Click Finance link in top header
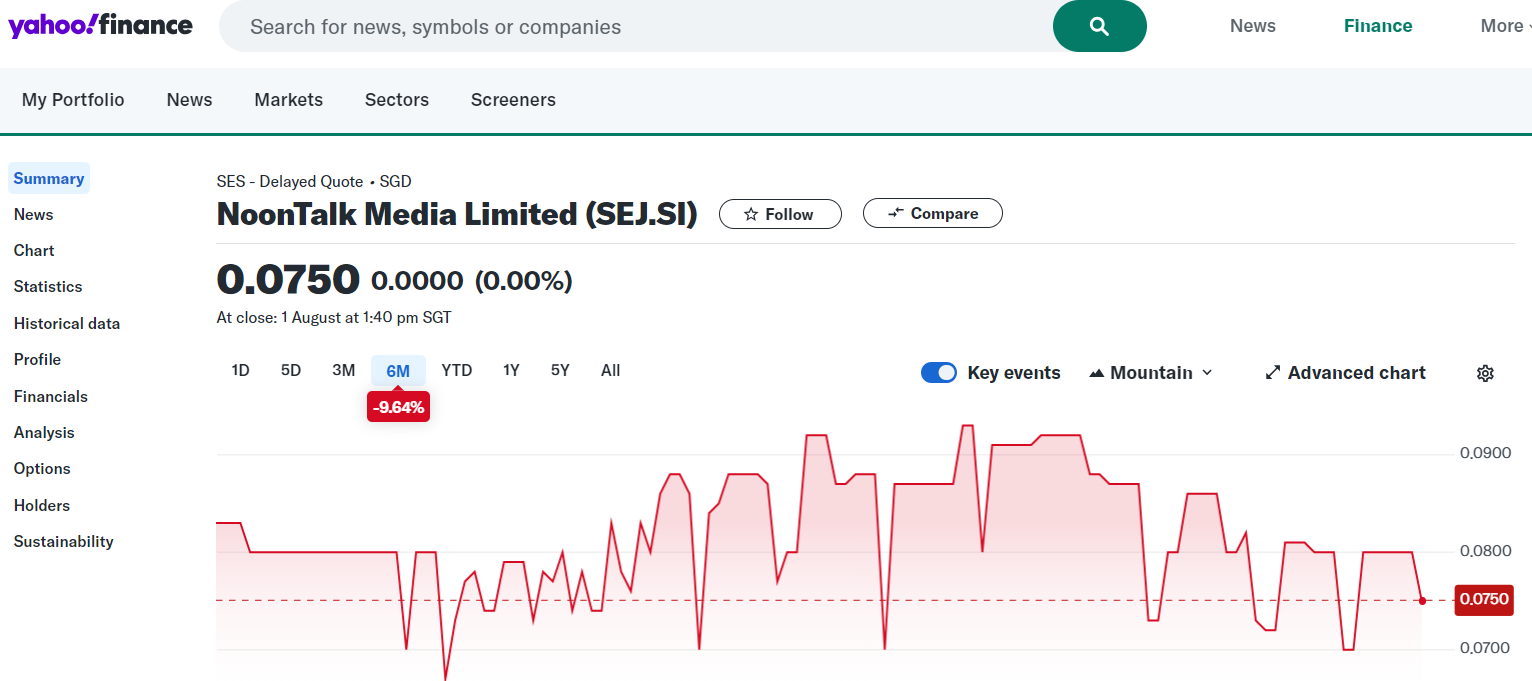1532x681 pixels. 1378,26
